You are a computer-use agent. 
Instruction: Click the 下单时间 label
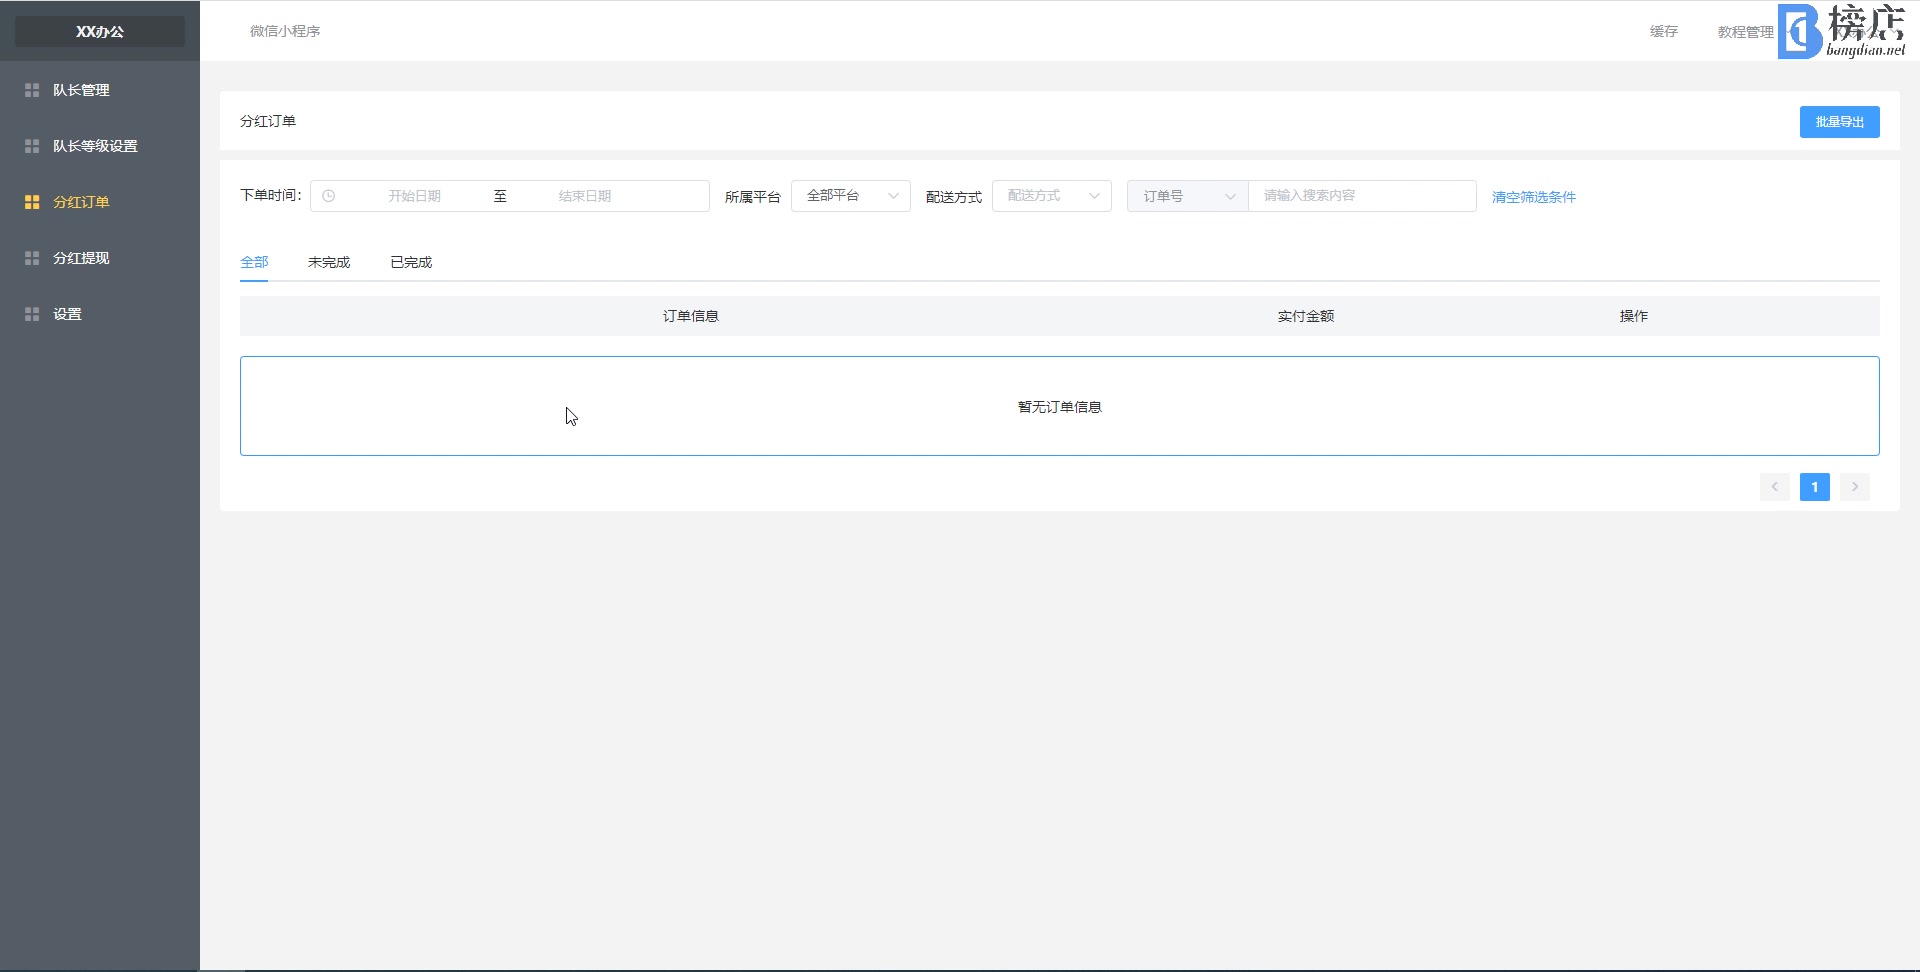270,195
